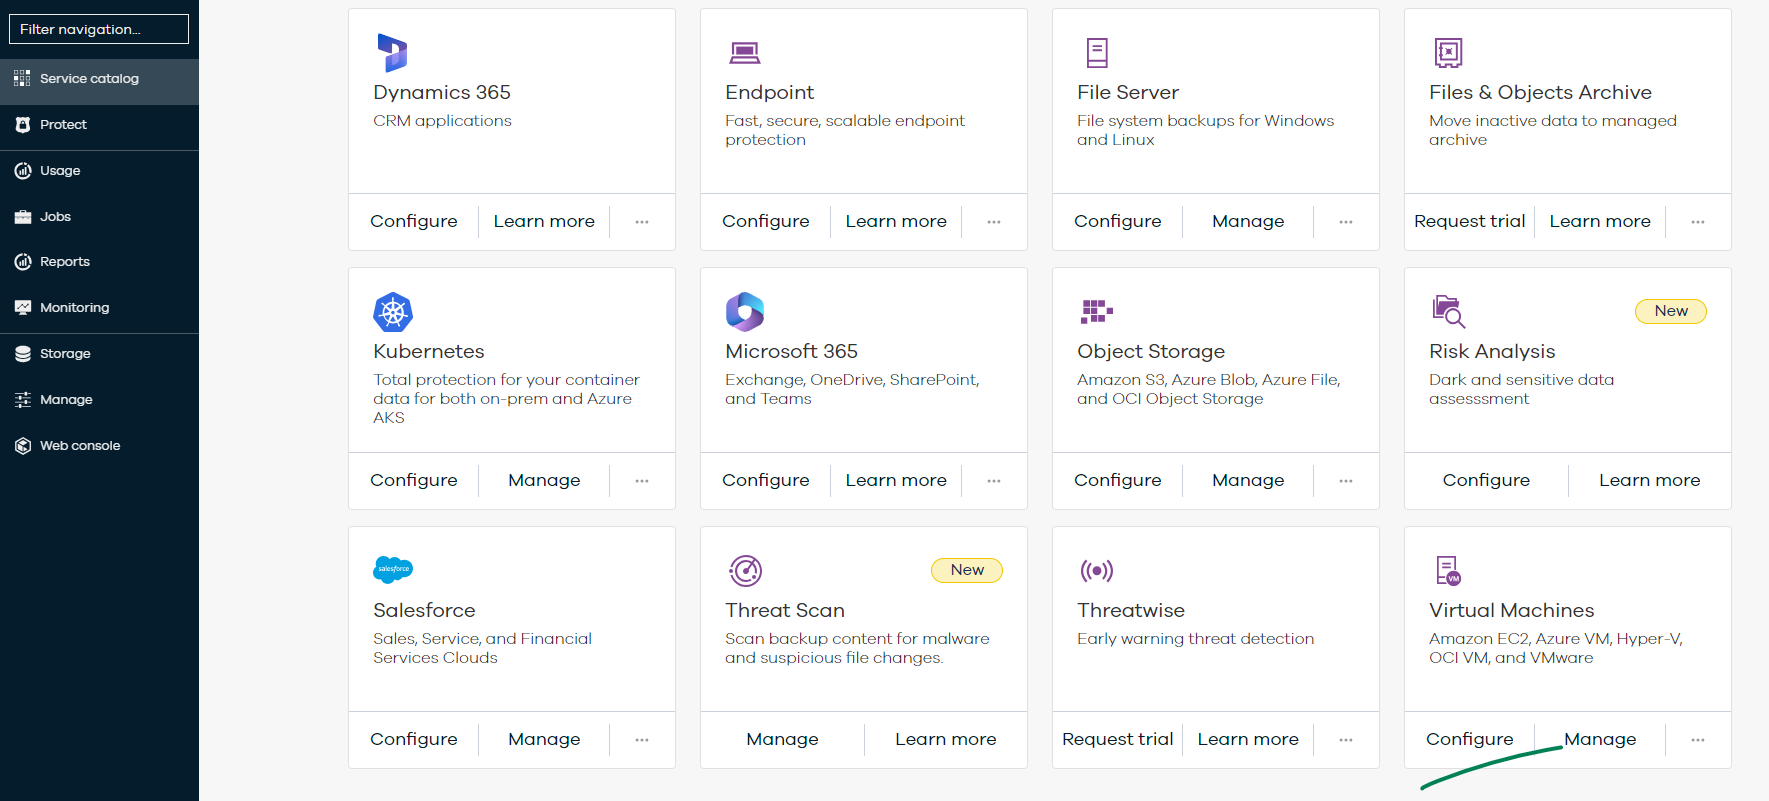Configure Virtual Machines

(x=1470, y=740)
